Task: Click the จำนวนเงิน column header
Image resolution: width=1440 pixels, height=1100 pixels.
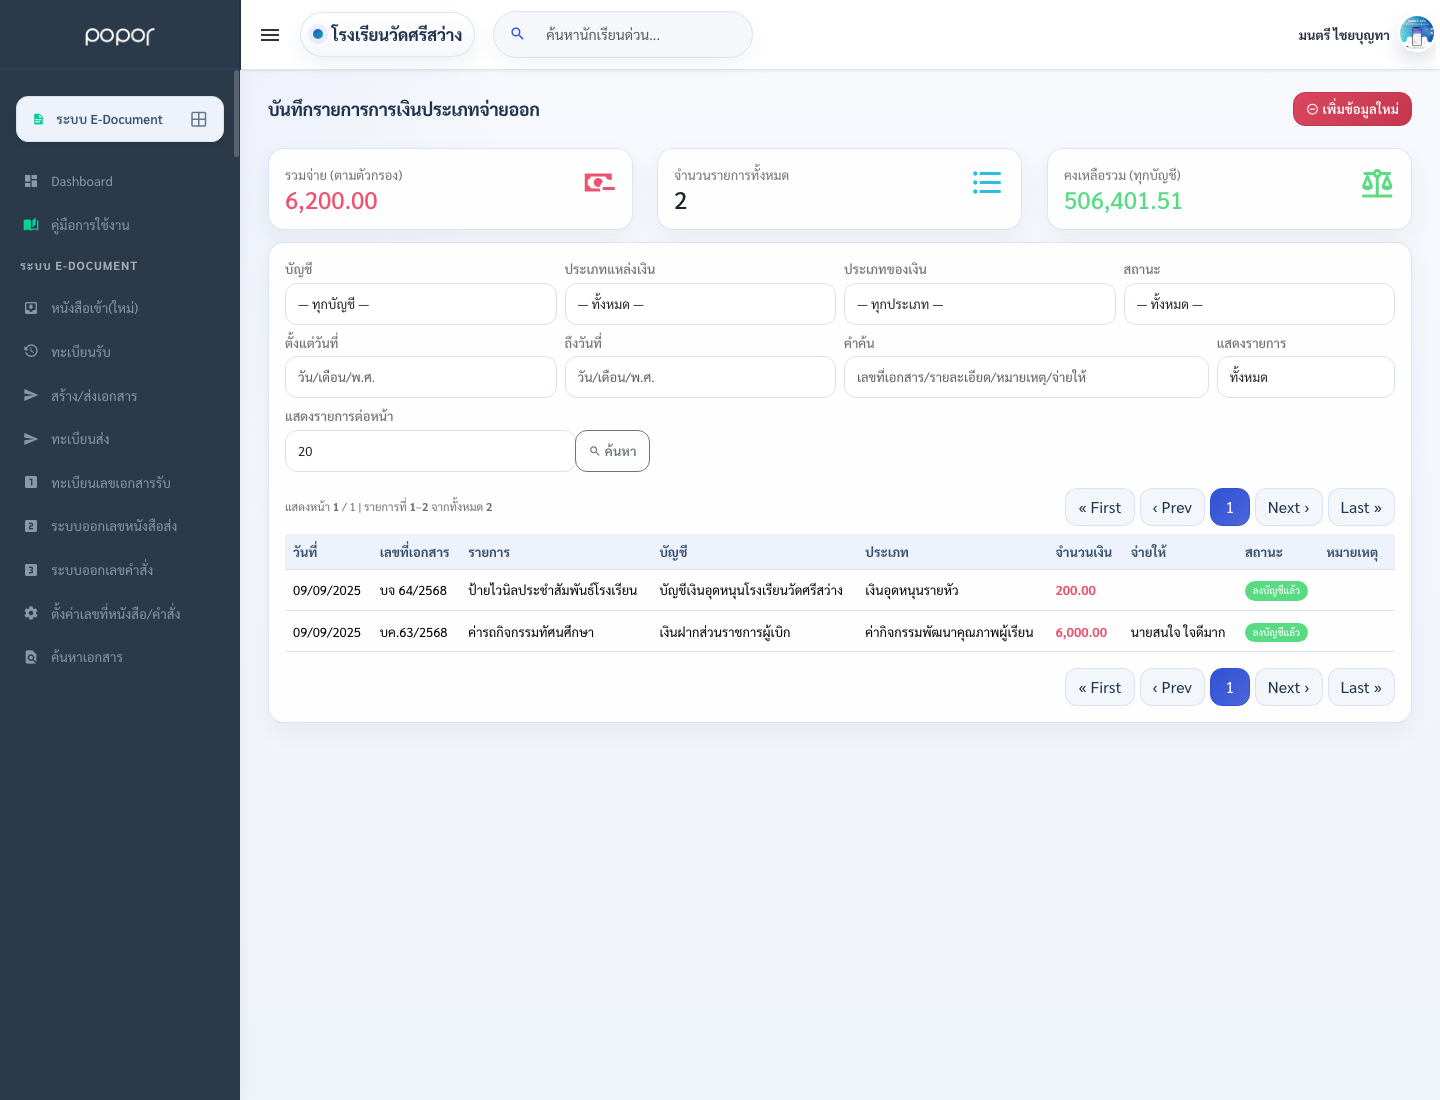Action: (1083, 552)
